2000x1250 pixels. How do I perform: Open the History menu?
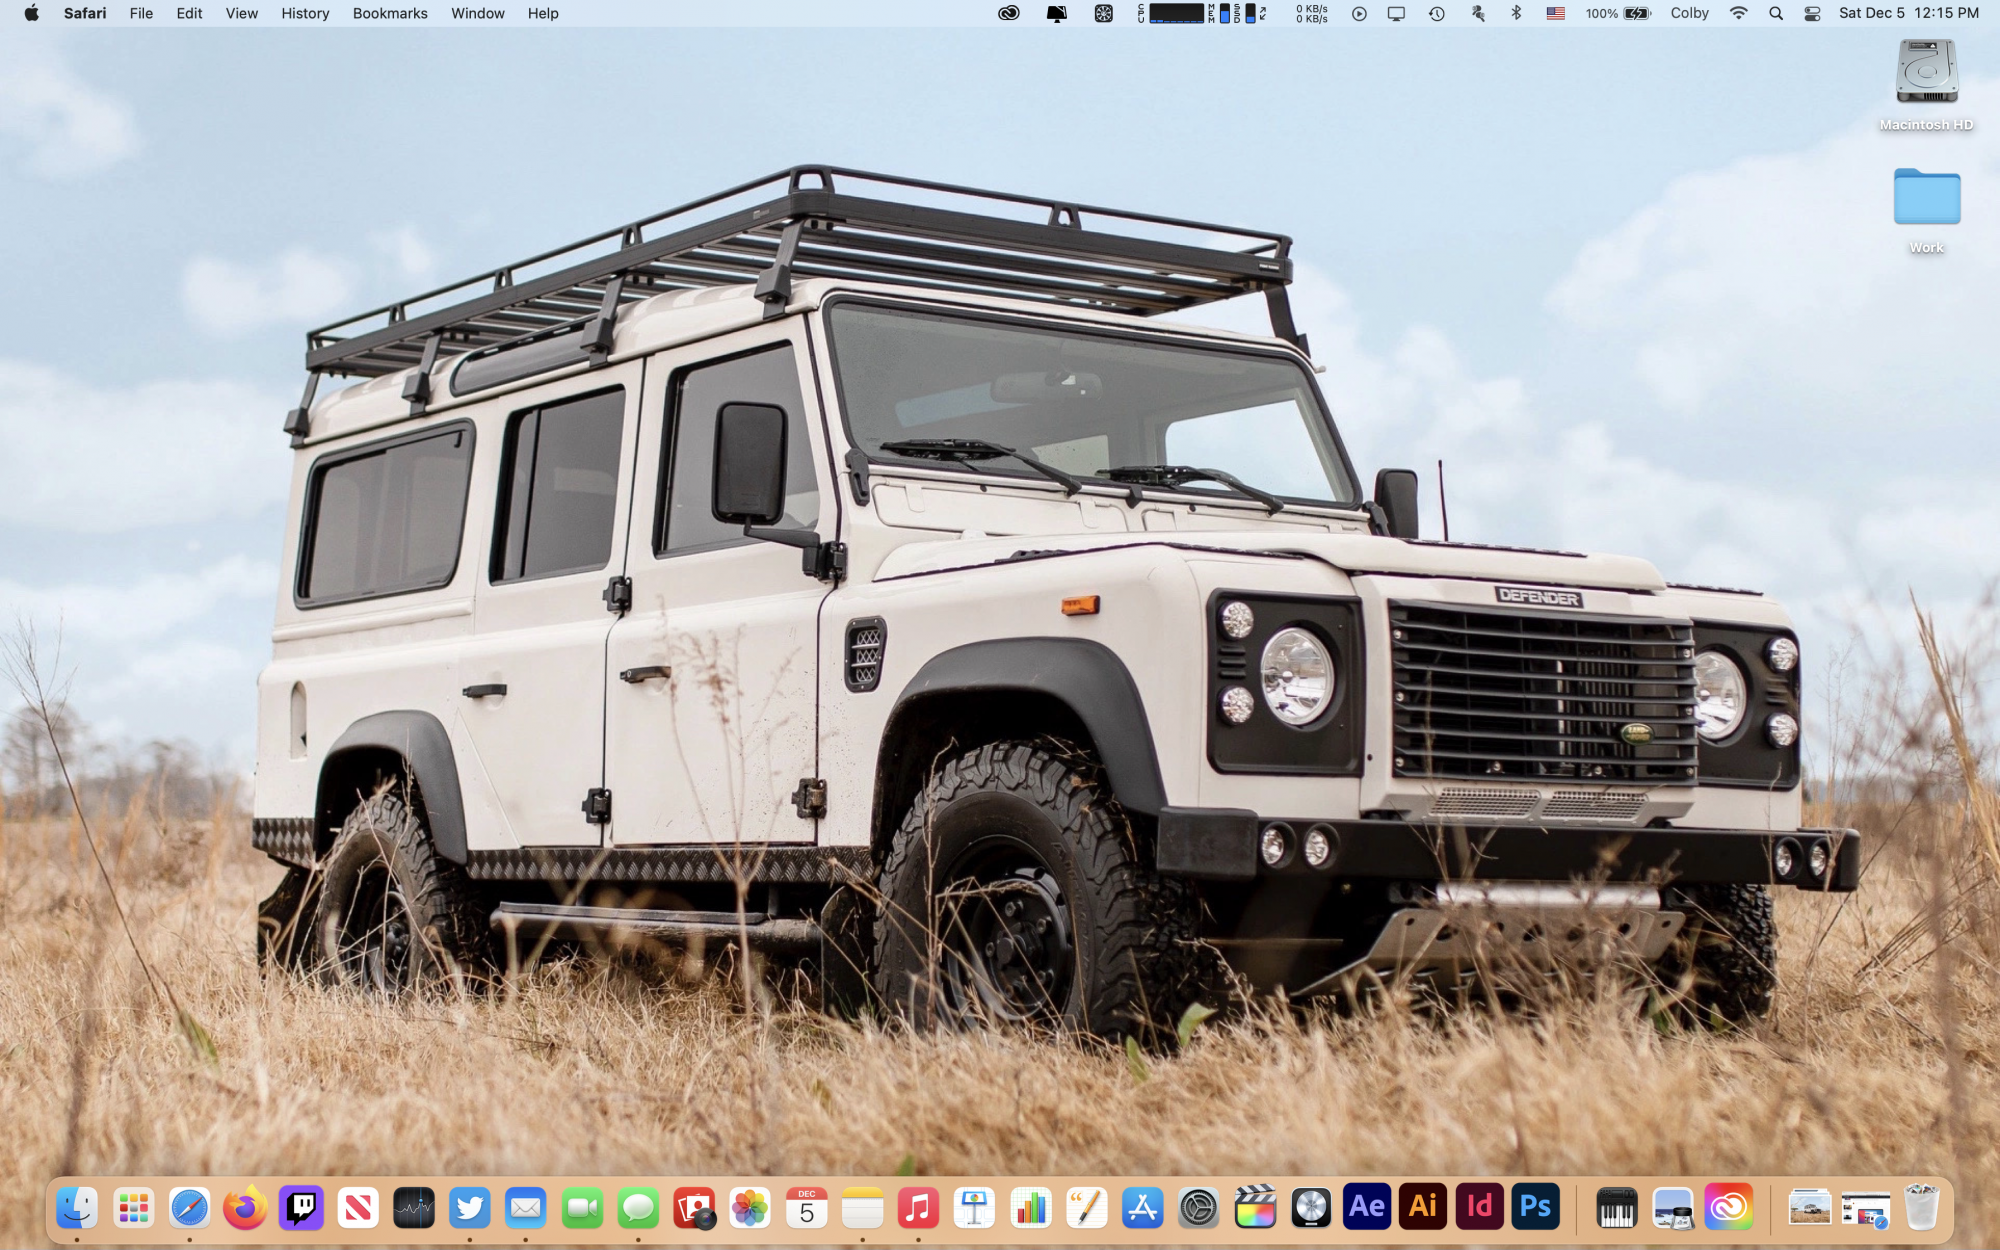pos(305,13)
